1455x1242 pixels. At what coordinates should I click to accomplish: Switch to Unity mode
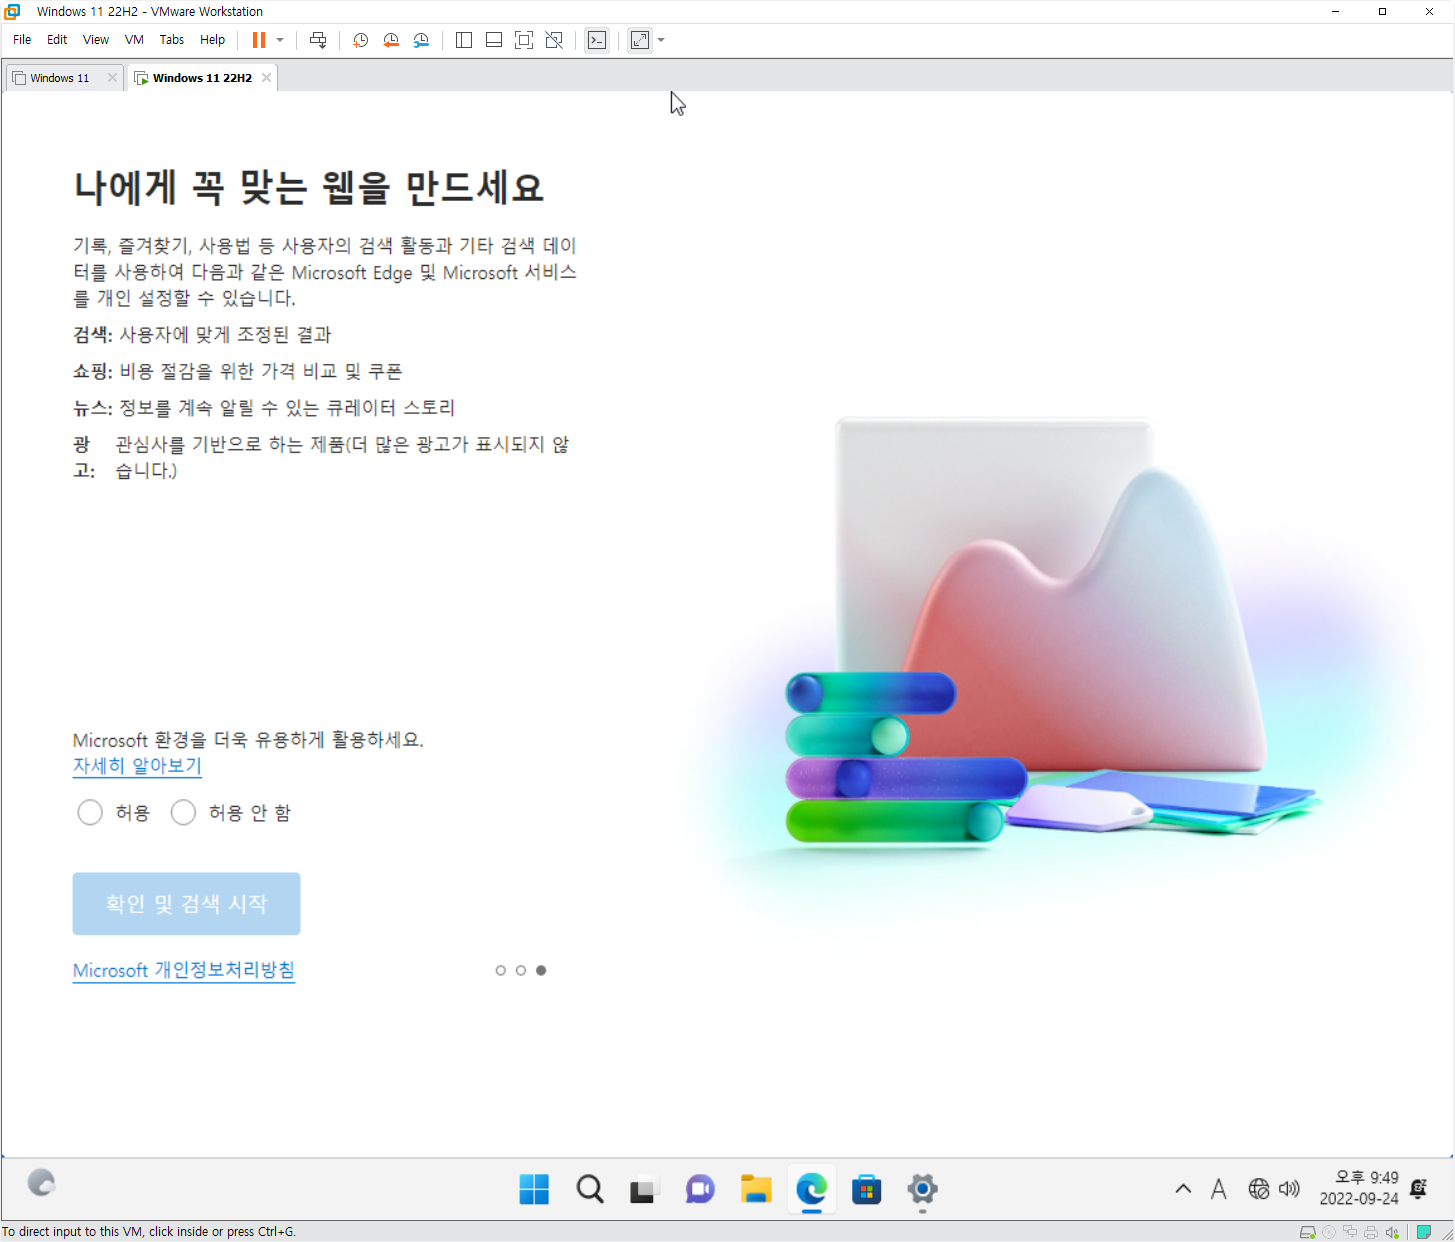[554, 40]
